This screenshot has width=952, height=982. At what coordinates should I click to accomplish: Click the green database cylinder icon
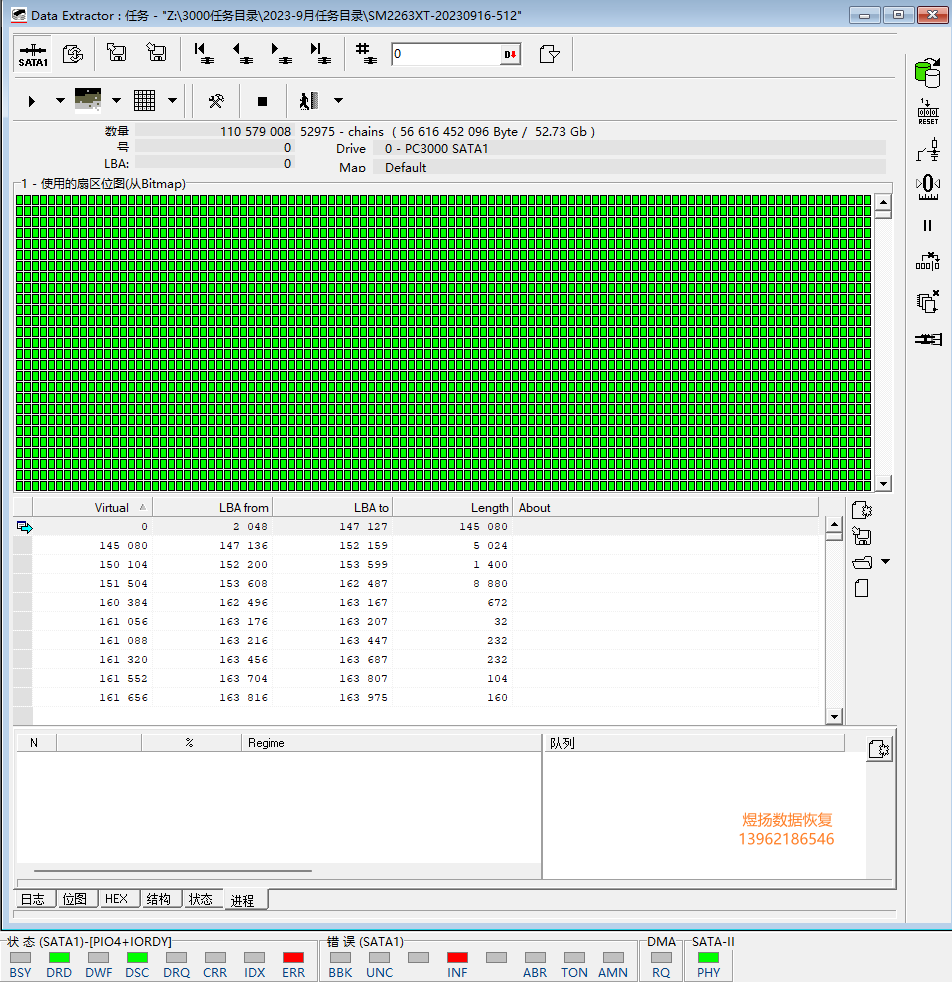click(928, 72)
